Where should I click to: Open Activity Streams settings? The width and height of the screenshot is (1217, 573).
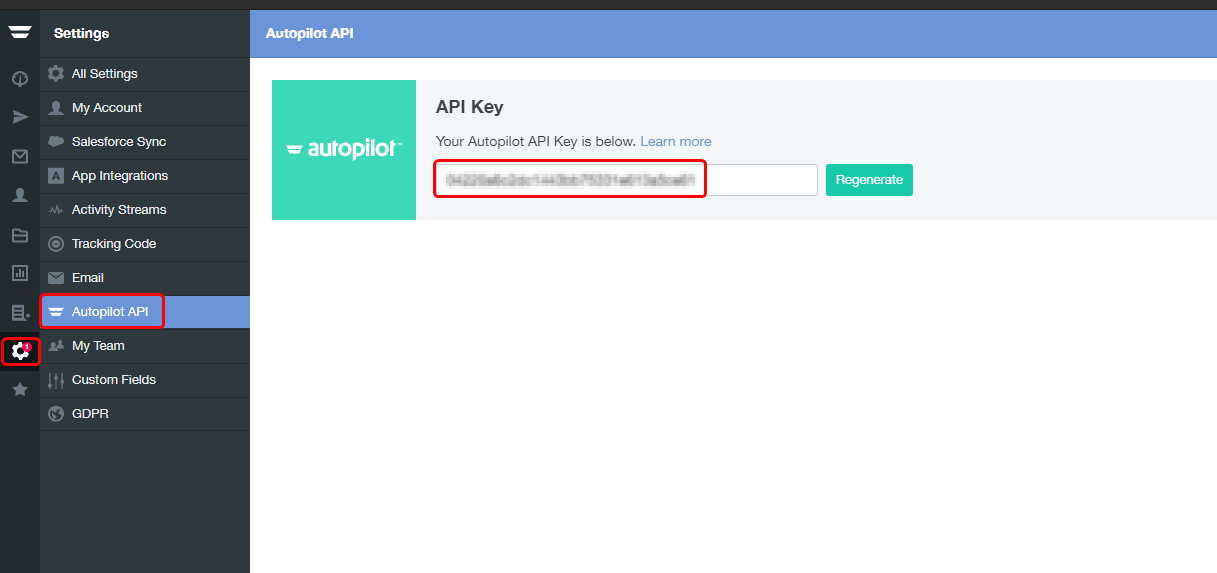tap(145, 210)
